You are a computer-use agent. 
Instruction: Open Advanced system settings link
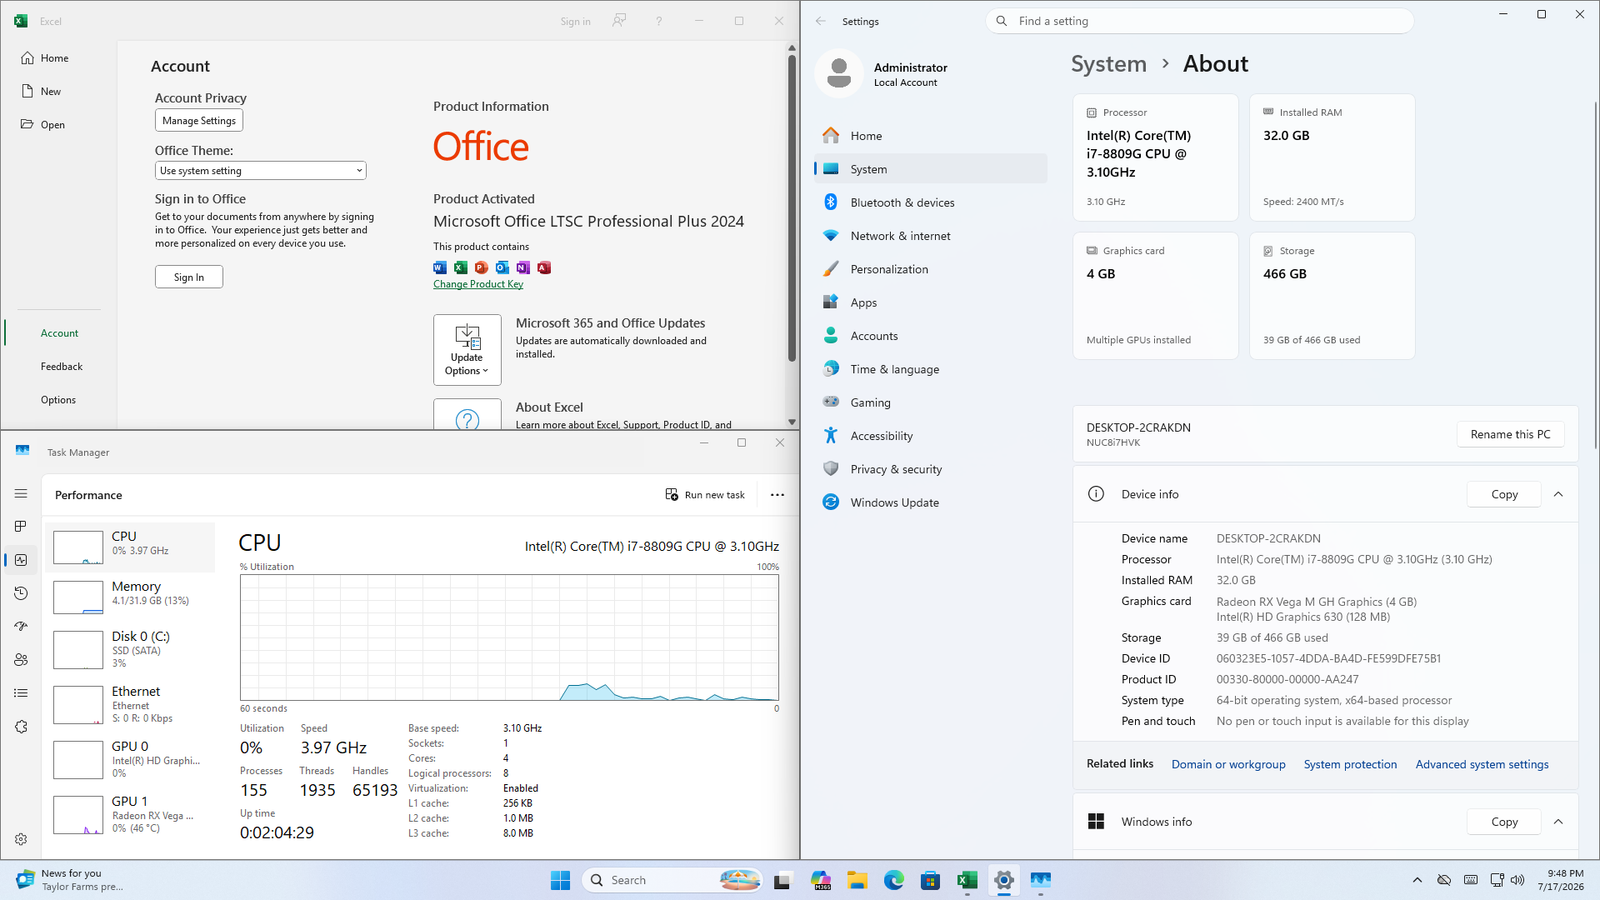[x=1482, y=765]
